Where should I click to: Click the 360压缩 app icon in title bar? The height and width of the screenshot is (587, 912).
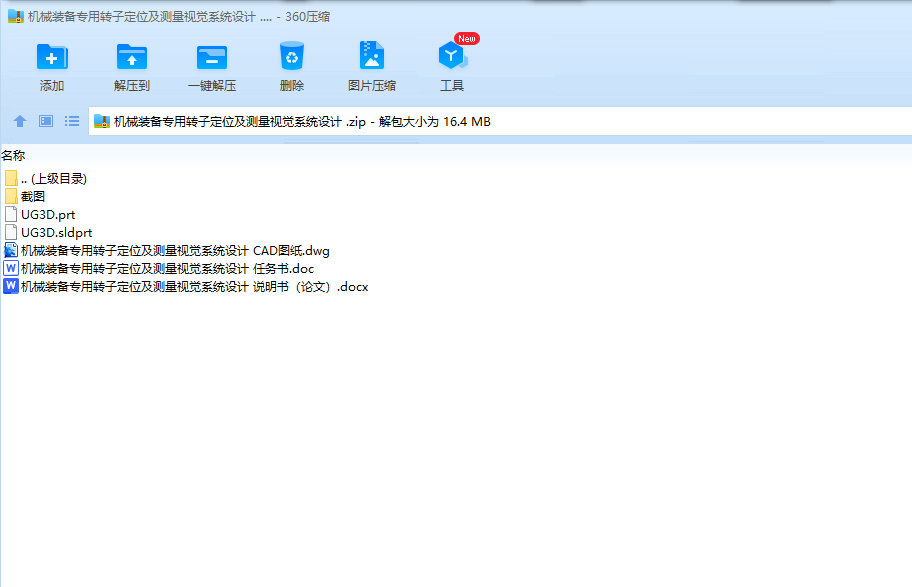click(x=16, y=16)
